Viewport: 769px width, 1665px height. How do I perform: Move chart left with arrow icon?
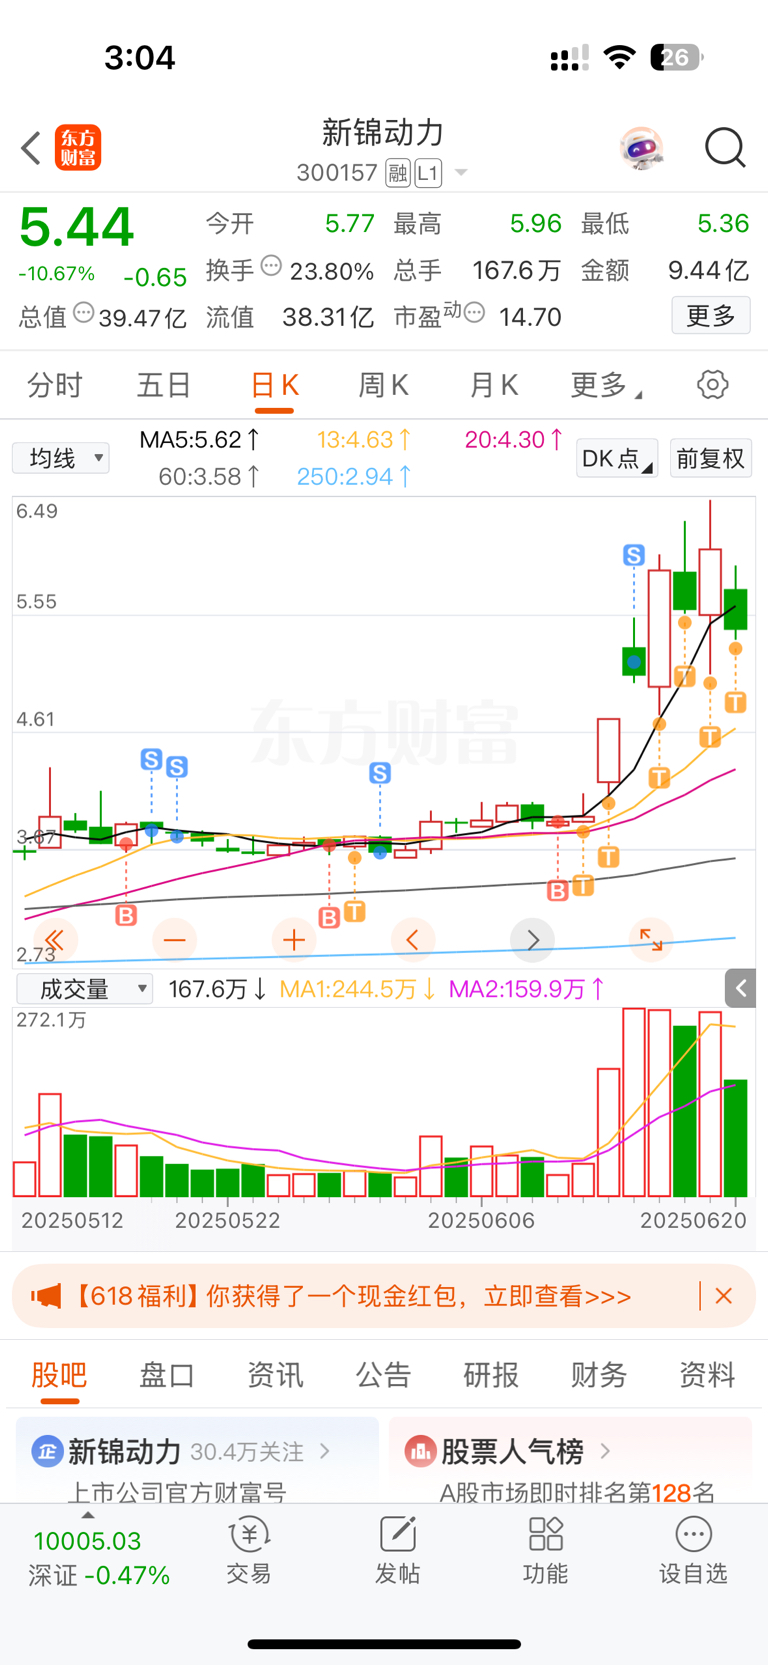413,939
